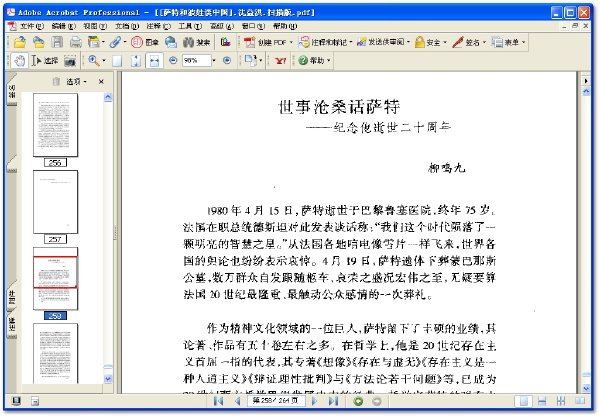Click the digital editions icon after 搜索
The image size is (600, 417).
click(x=225, y=42)
